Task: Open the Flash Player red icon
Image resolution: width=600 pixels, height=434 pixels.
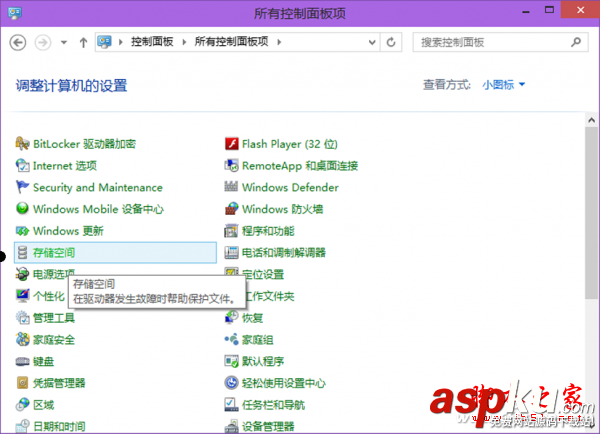Action: click(232, 144)
